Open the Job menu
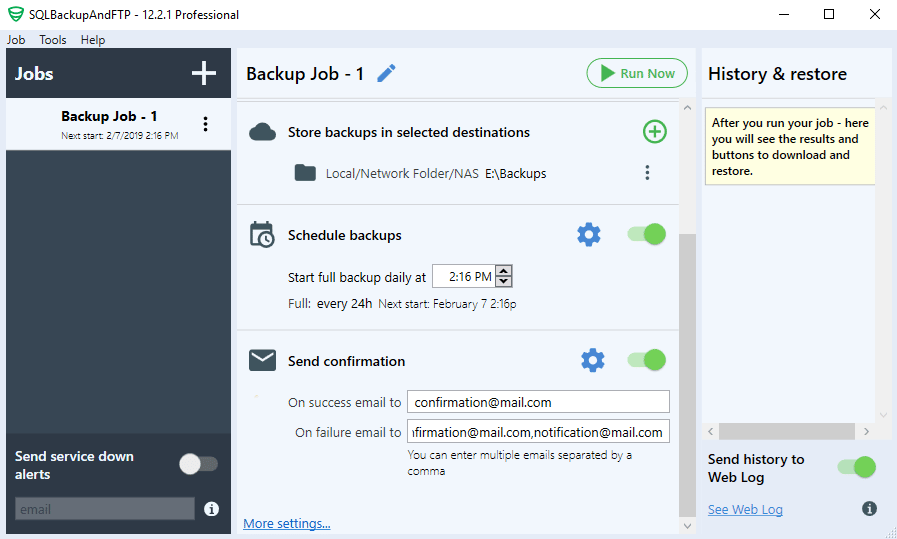The image size is (897, 539). tap(16, 39)
